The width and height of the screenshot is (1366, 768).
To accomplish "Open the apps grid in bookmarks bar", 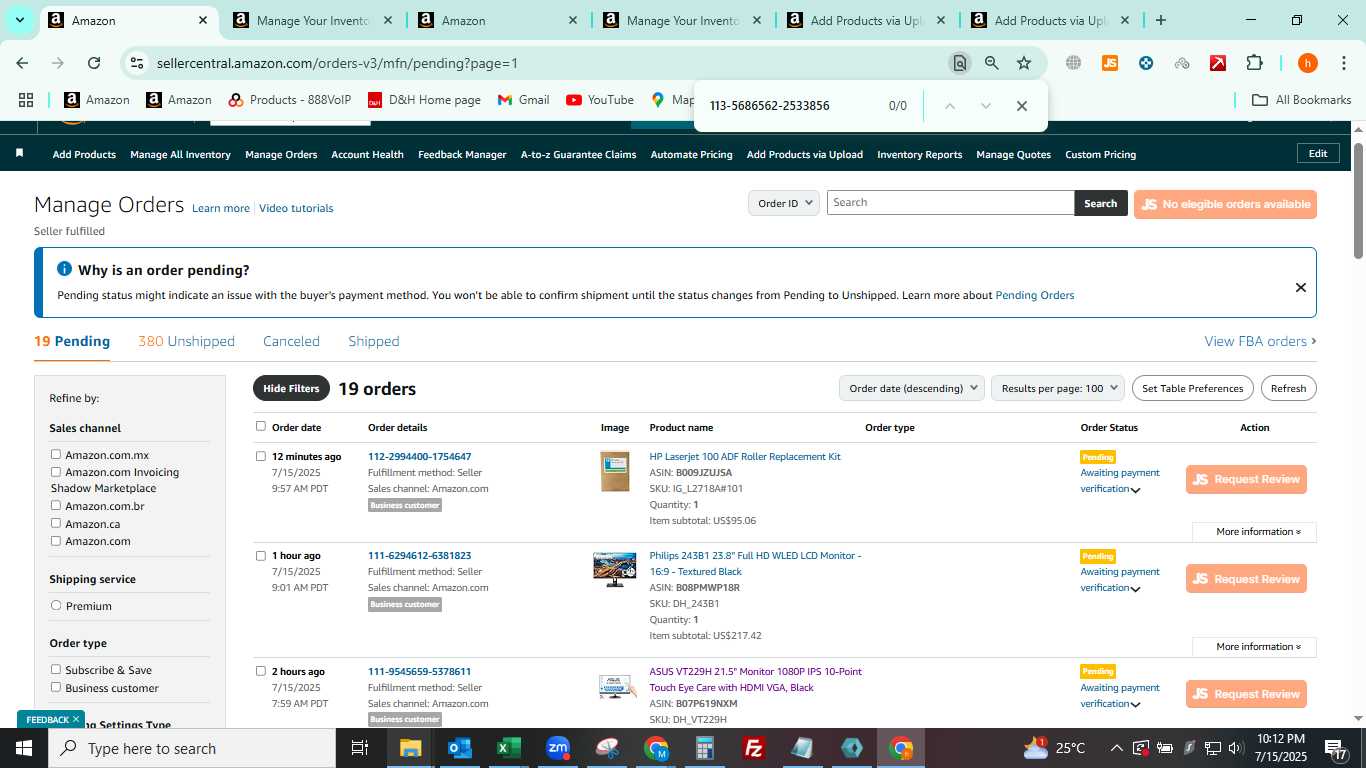I will coord(26,100).
